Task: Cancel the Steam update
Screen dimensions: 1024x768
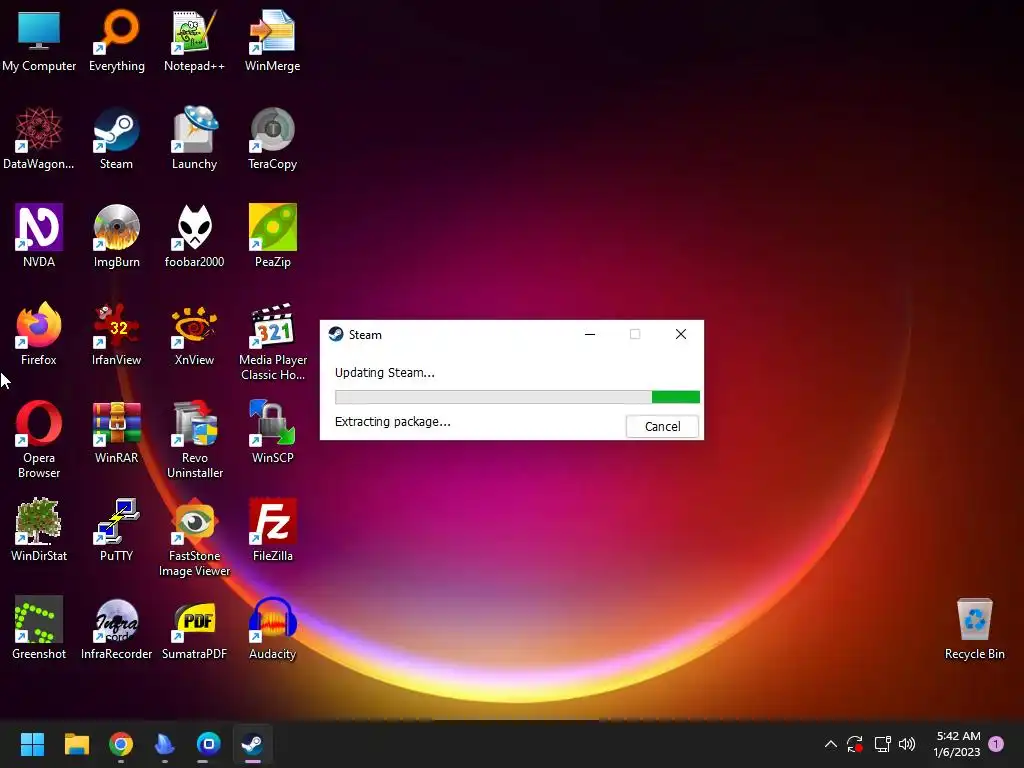Action: point(662,426)
